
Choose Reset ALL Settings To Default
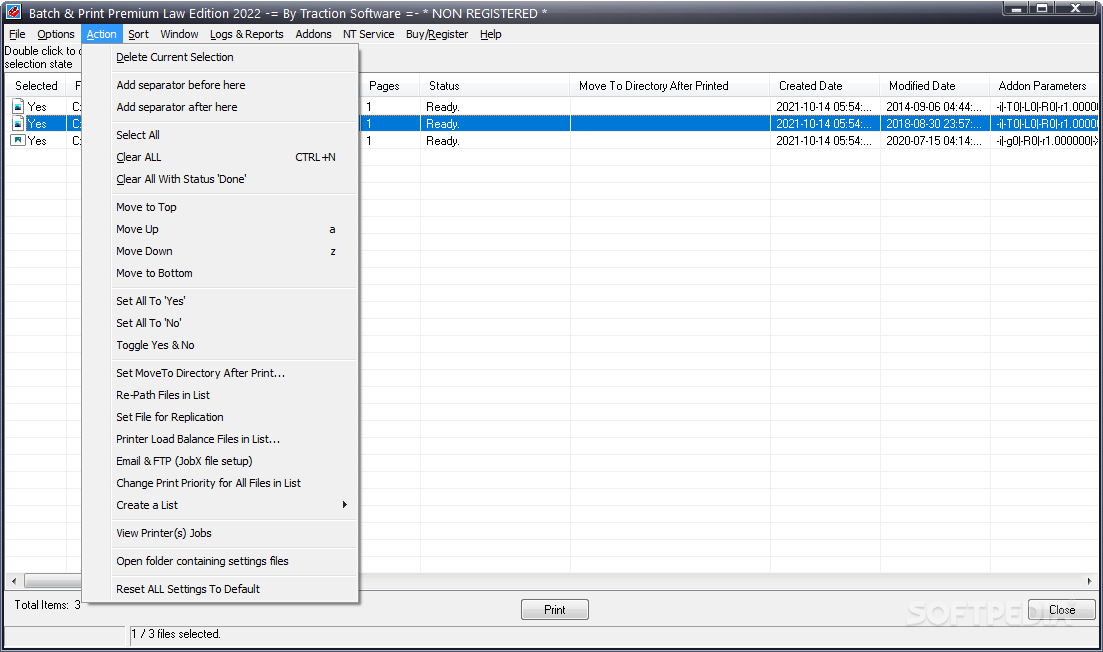click(x=220, y=589)
